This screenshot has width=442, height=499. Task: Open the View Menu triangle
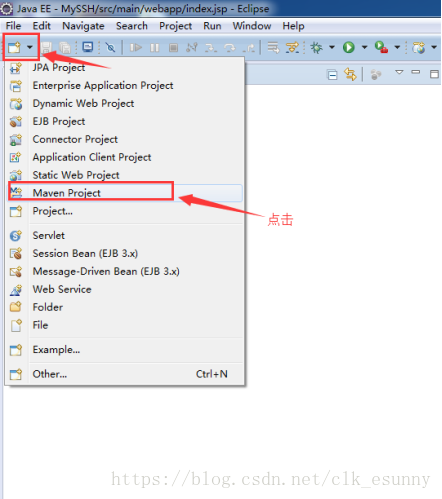399,72
